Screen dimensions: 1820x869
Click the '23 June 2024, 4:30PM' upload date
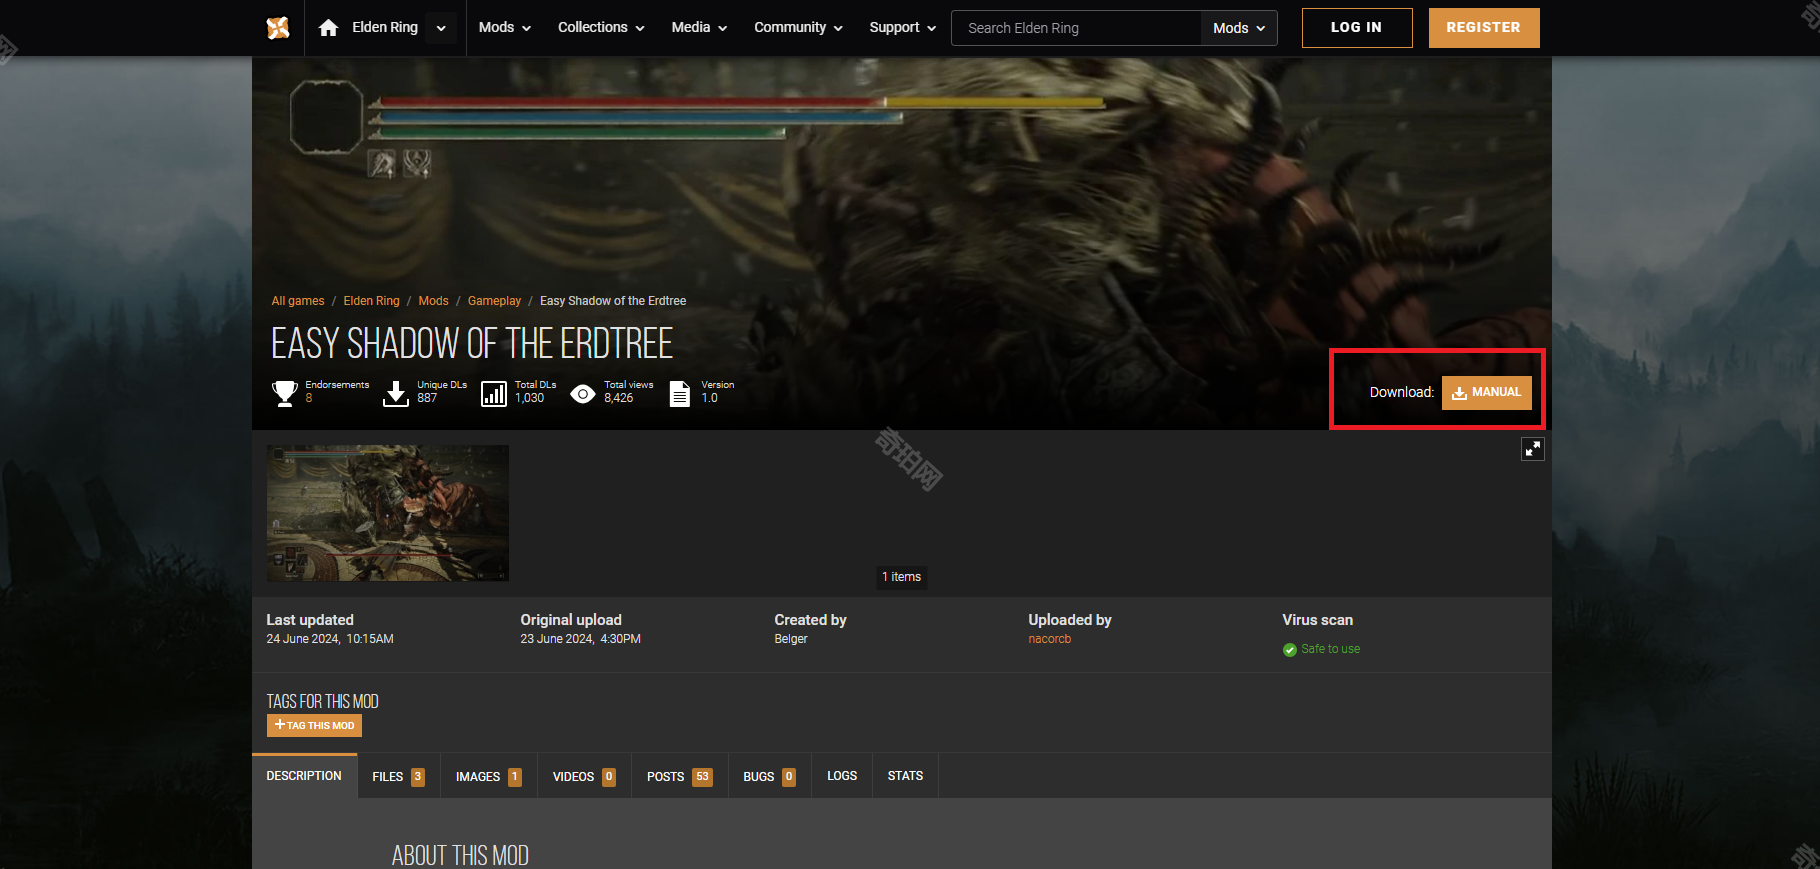581,639
